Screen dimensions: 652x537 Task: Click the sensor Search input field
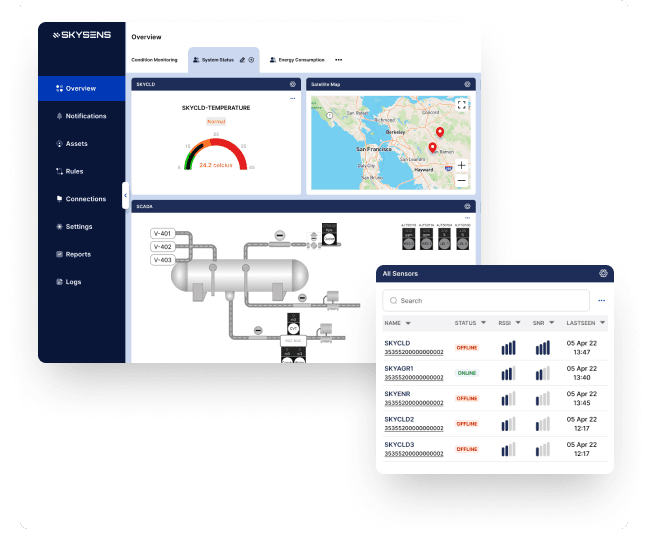(487, 300)
